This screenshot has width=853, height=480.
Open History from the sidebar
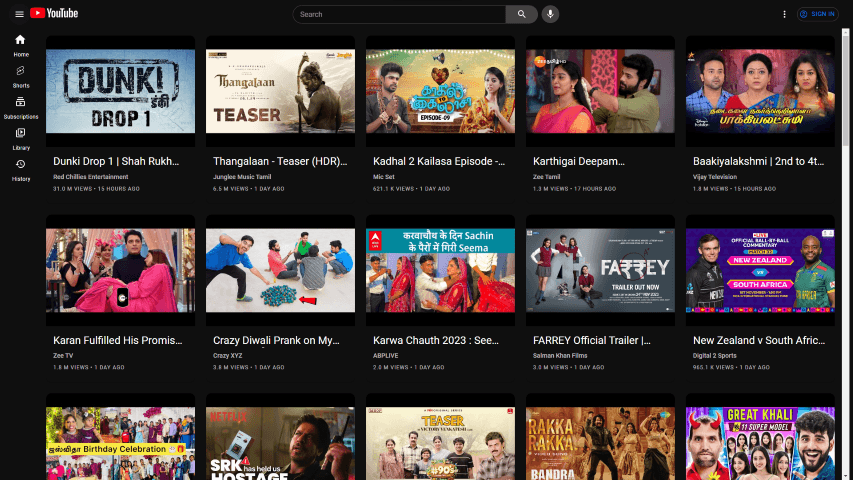click(20, 170)
